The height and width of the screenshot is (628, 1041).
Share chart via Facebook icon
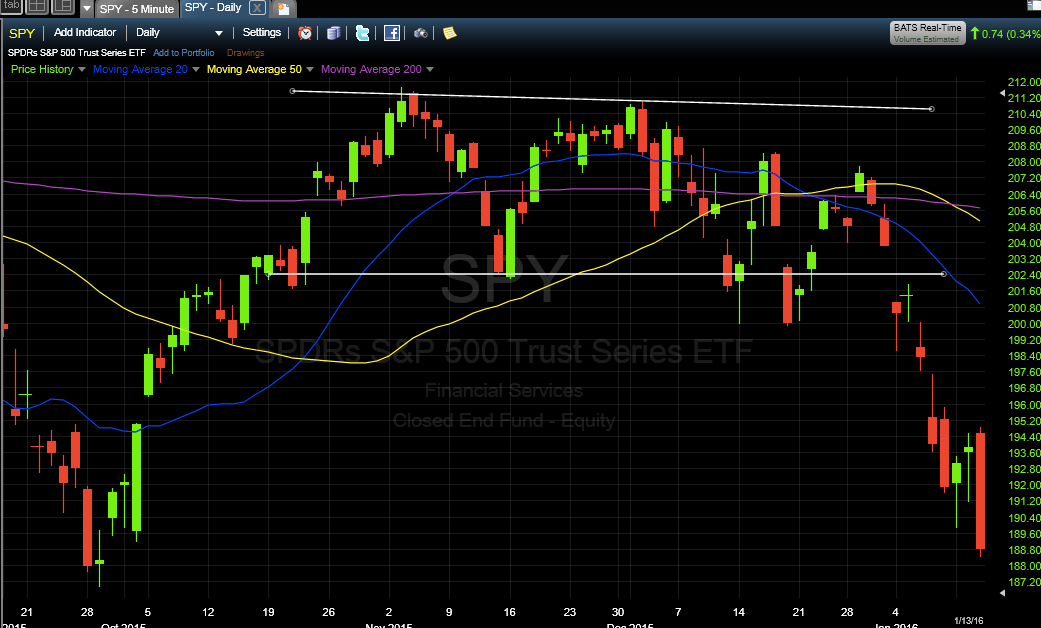pyautogui.click(x=392, y=33)
